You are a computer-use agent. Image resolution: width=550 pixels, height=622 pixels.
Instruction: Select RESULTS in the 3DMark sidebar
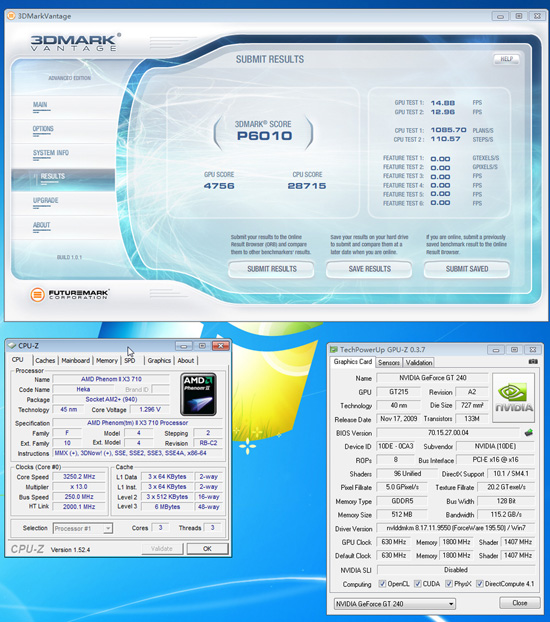click(63, 179)
